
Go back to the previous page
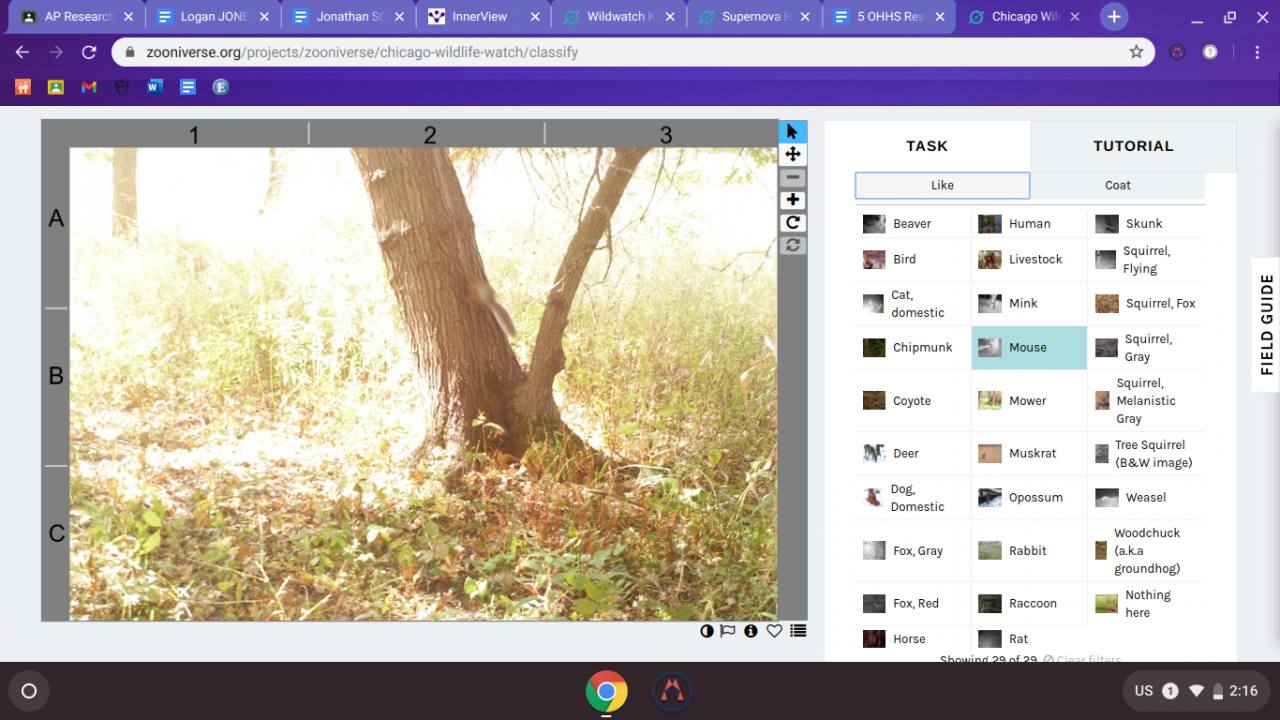click(22, 52)
